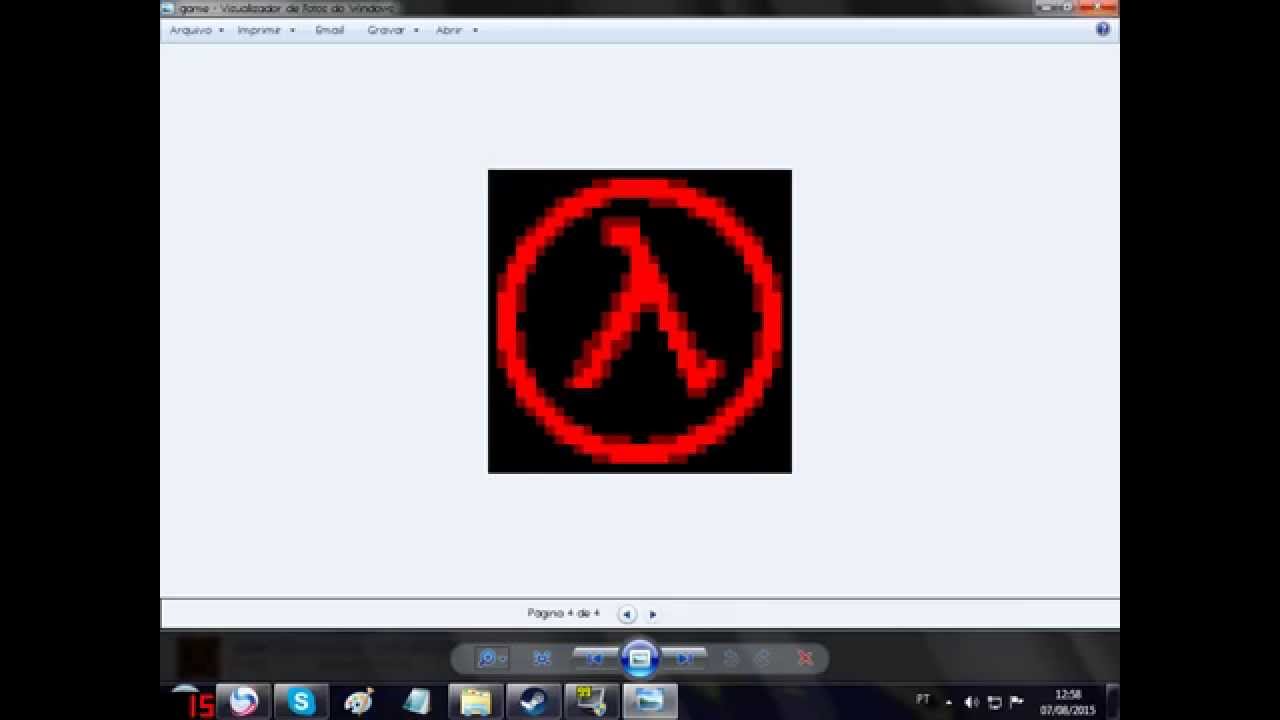1280x720 pixels.
Task: Rotate the image counterclockwise
Action: (729, 658)
